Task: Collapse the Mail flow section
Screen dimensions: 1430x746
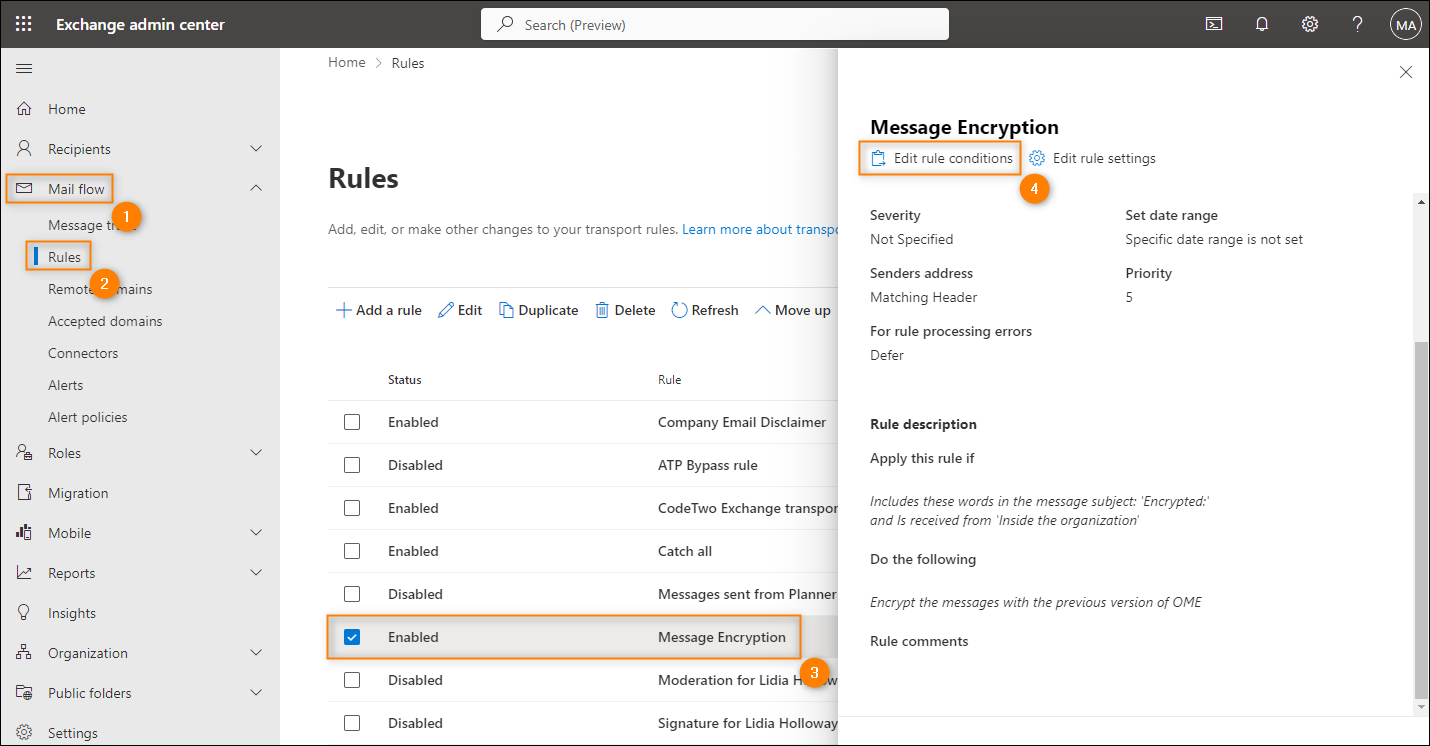Action: (x=255, y=188)
